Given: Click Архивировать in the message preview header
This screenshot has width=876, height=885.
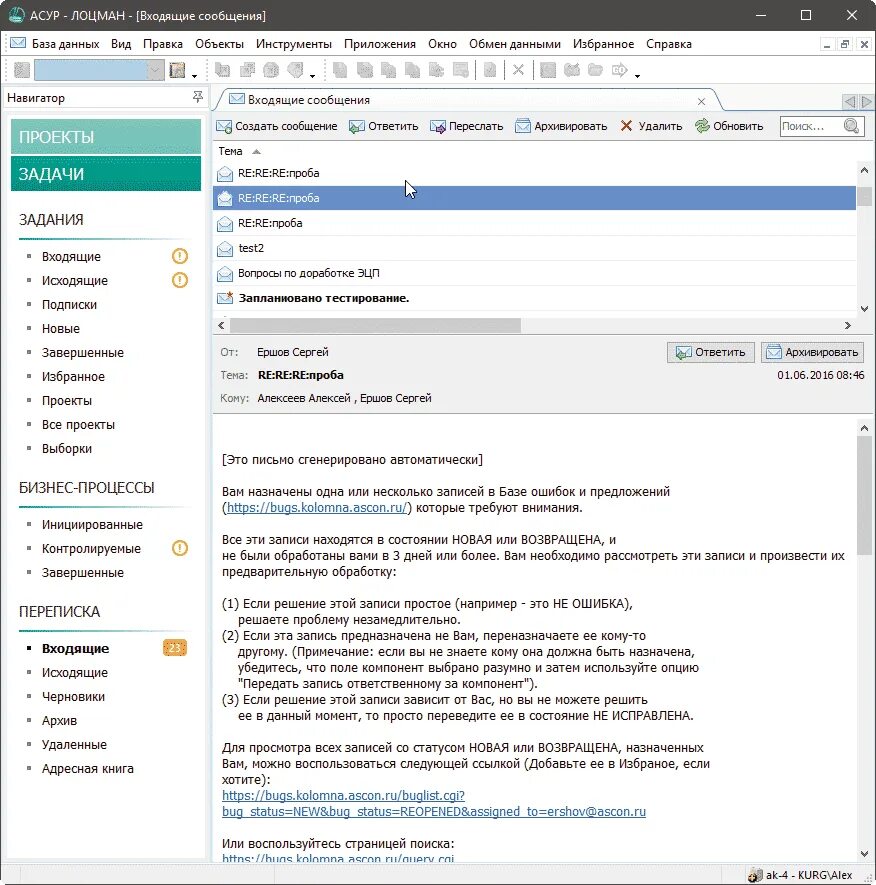Looking at the screenshot, I should coord(812,352).
